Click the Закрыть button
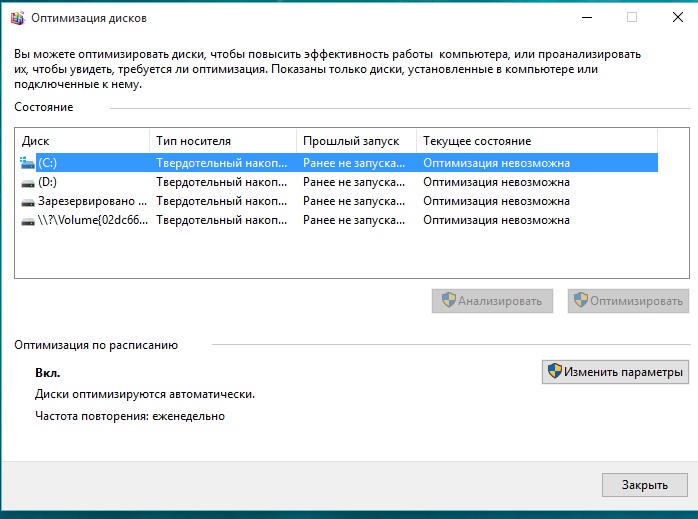Viewport: 698px width, 519px height. [x=644, y=485]
